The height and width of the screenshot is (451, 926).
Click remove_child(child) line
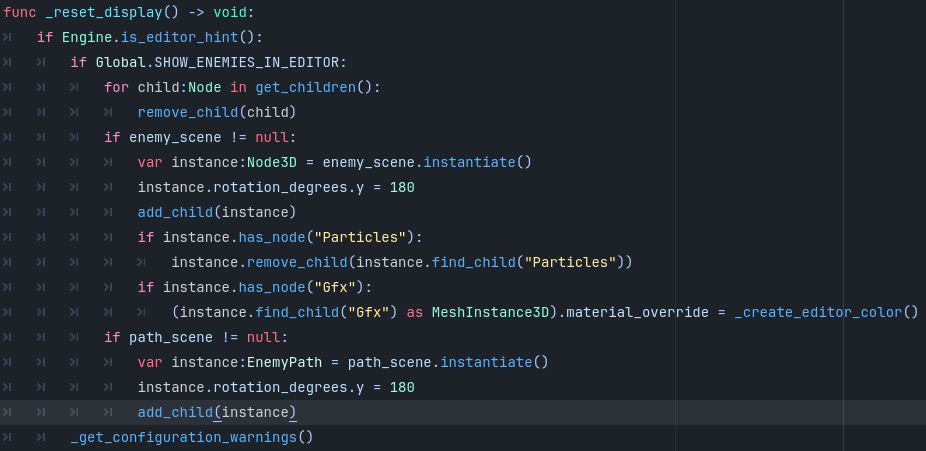click(217, 112)
